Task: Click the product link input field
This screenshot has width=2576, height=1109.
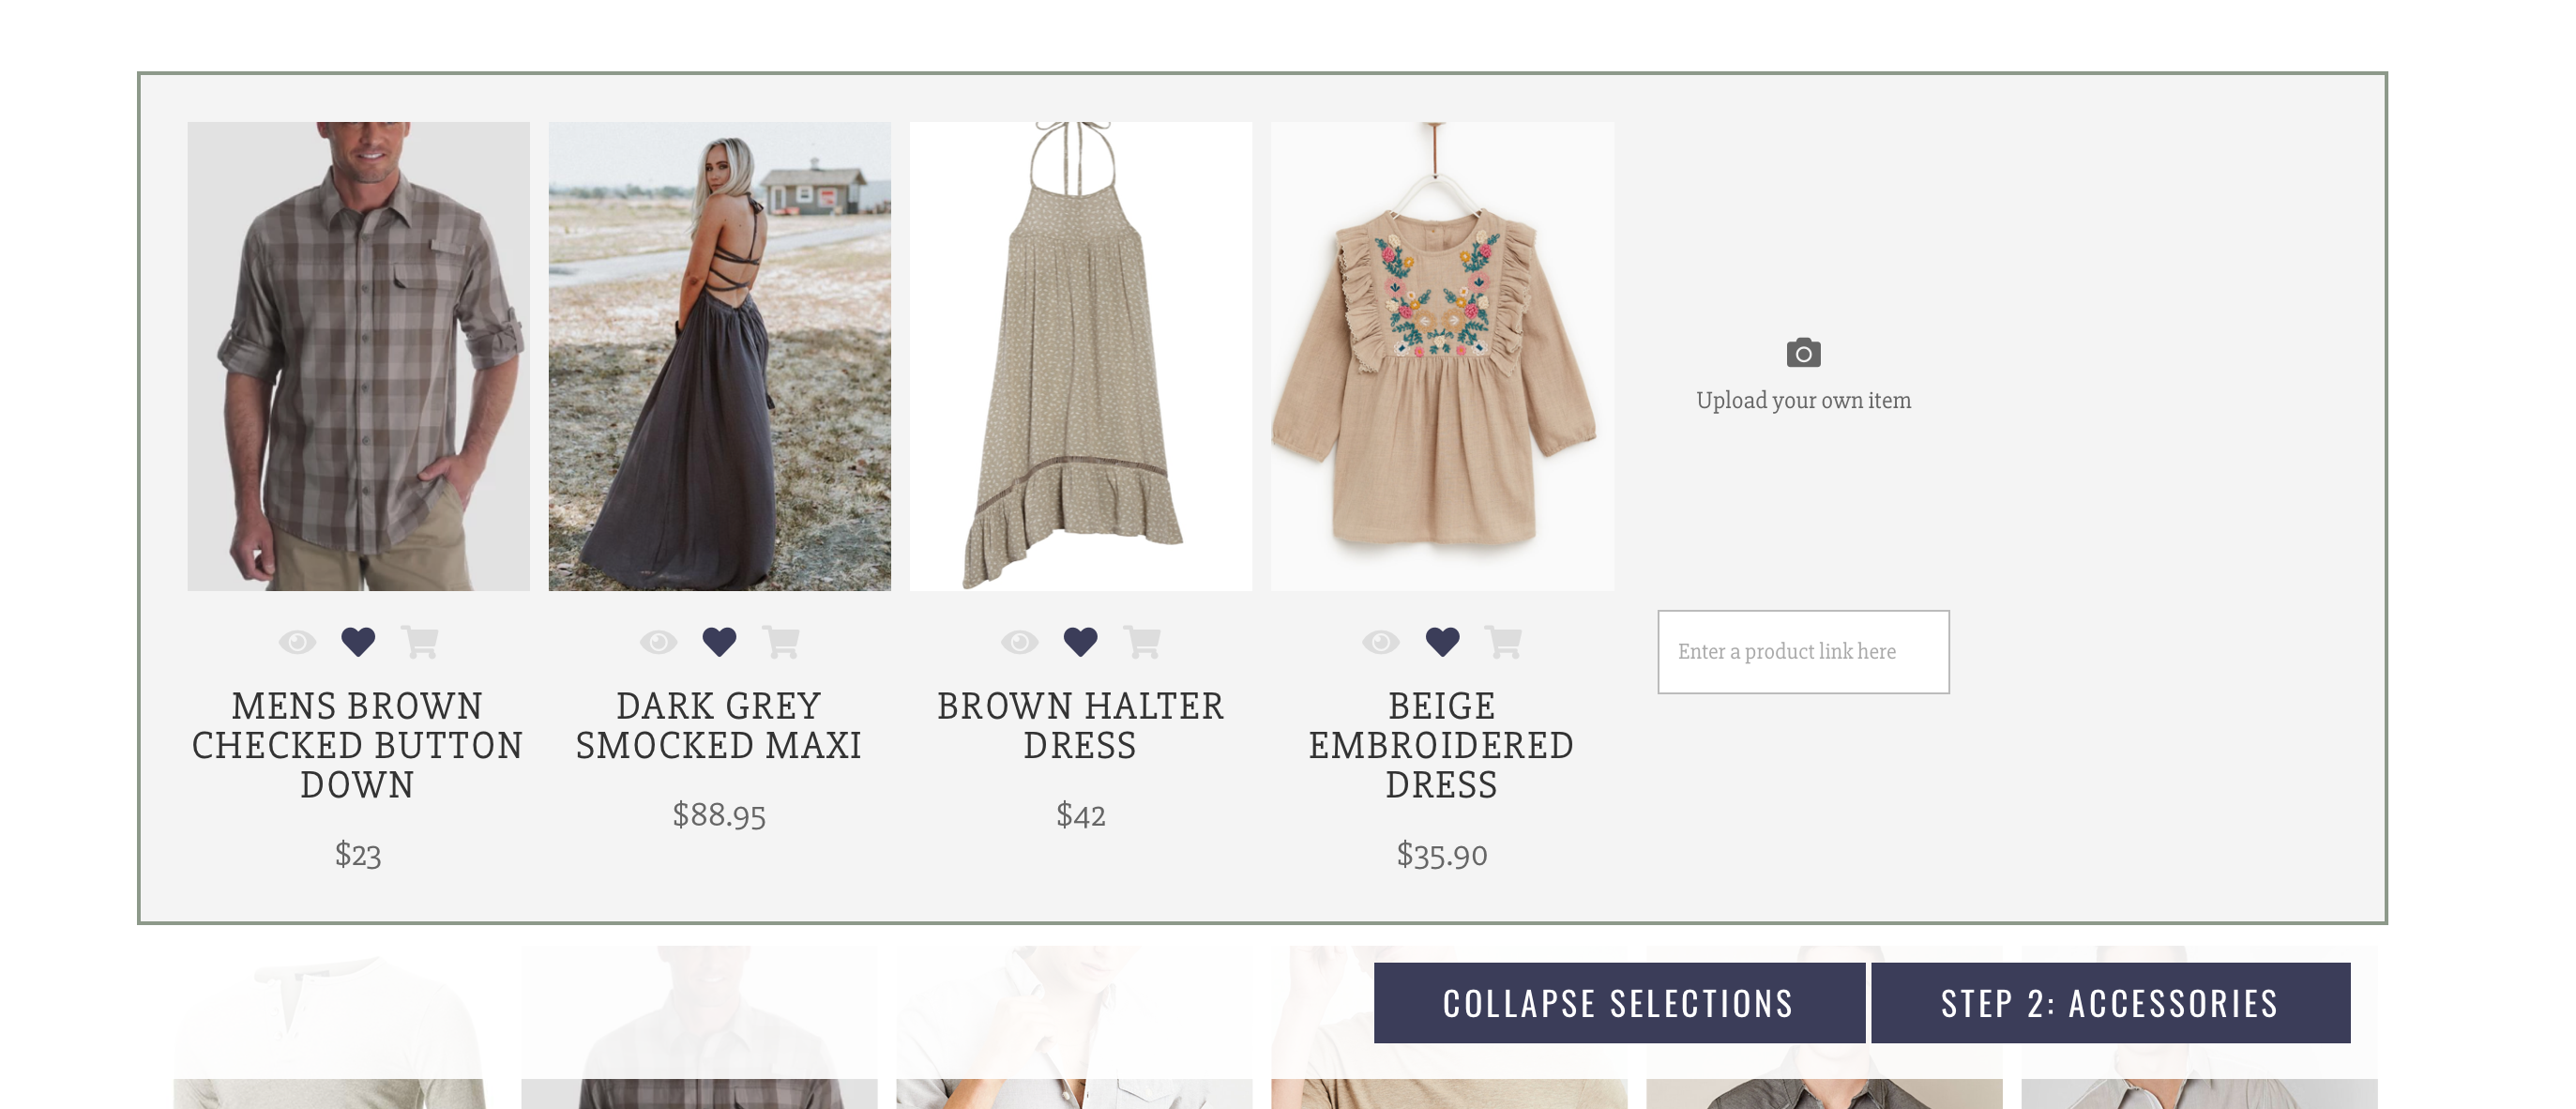Action: [1803, 652]
